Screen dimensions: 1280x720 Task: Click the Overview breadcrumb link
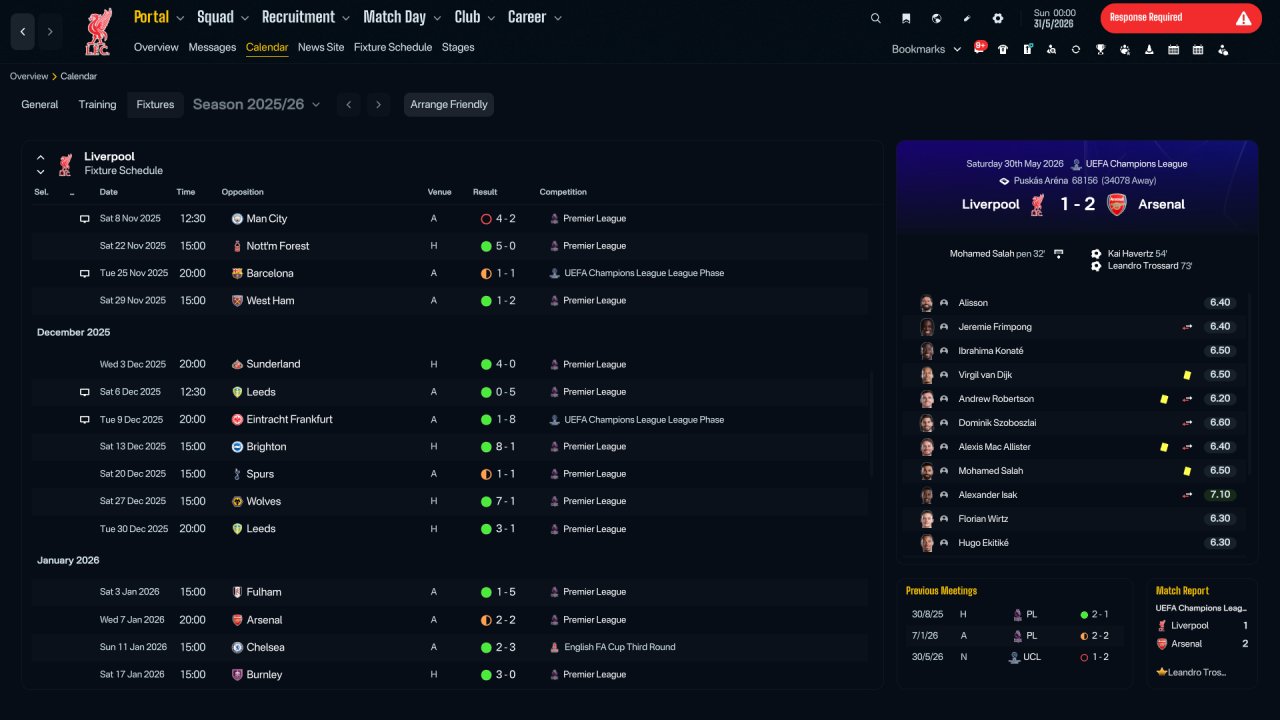29,76
